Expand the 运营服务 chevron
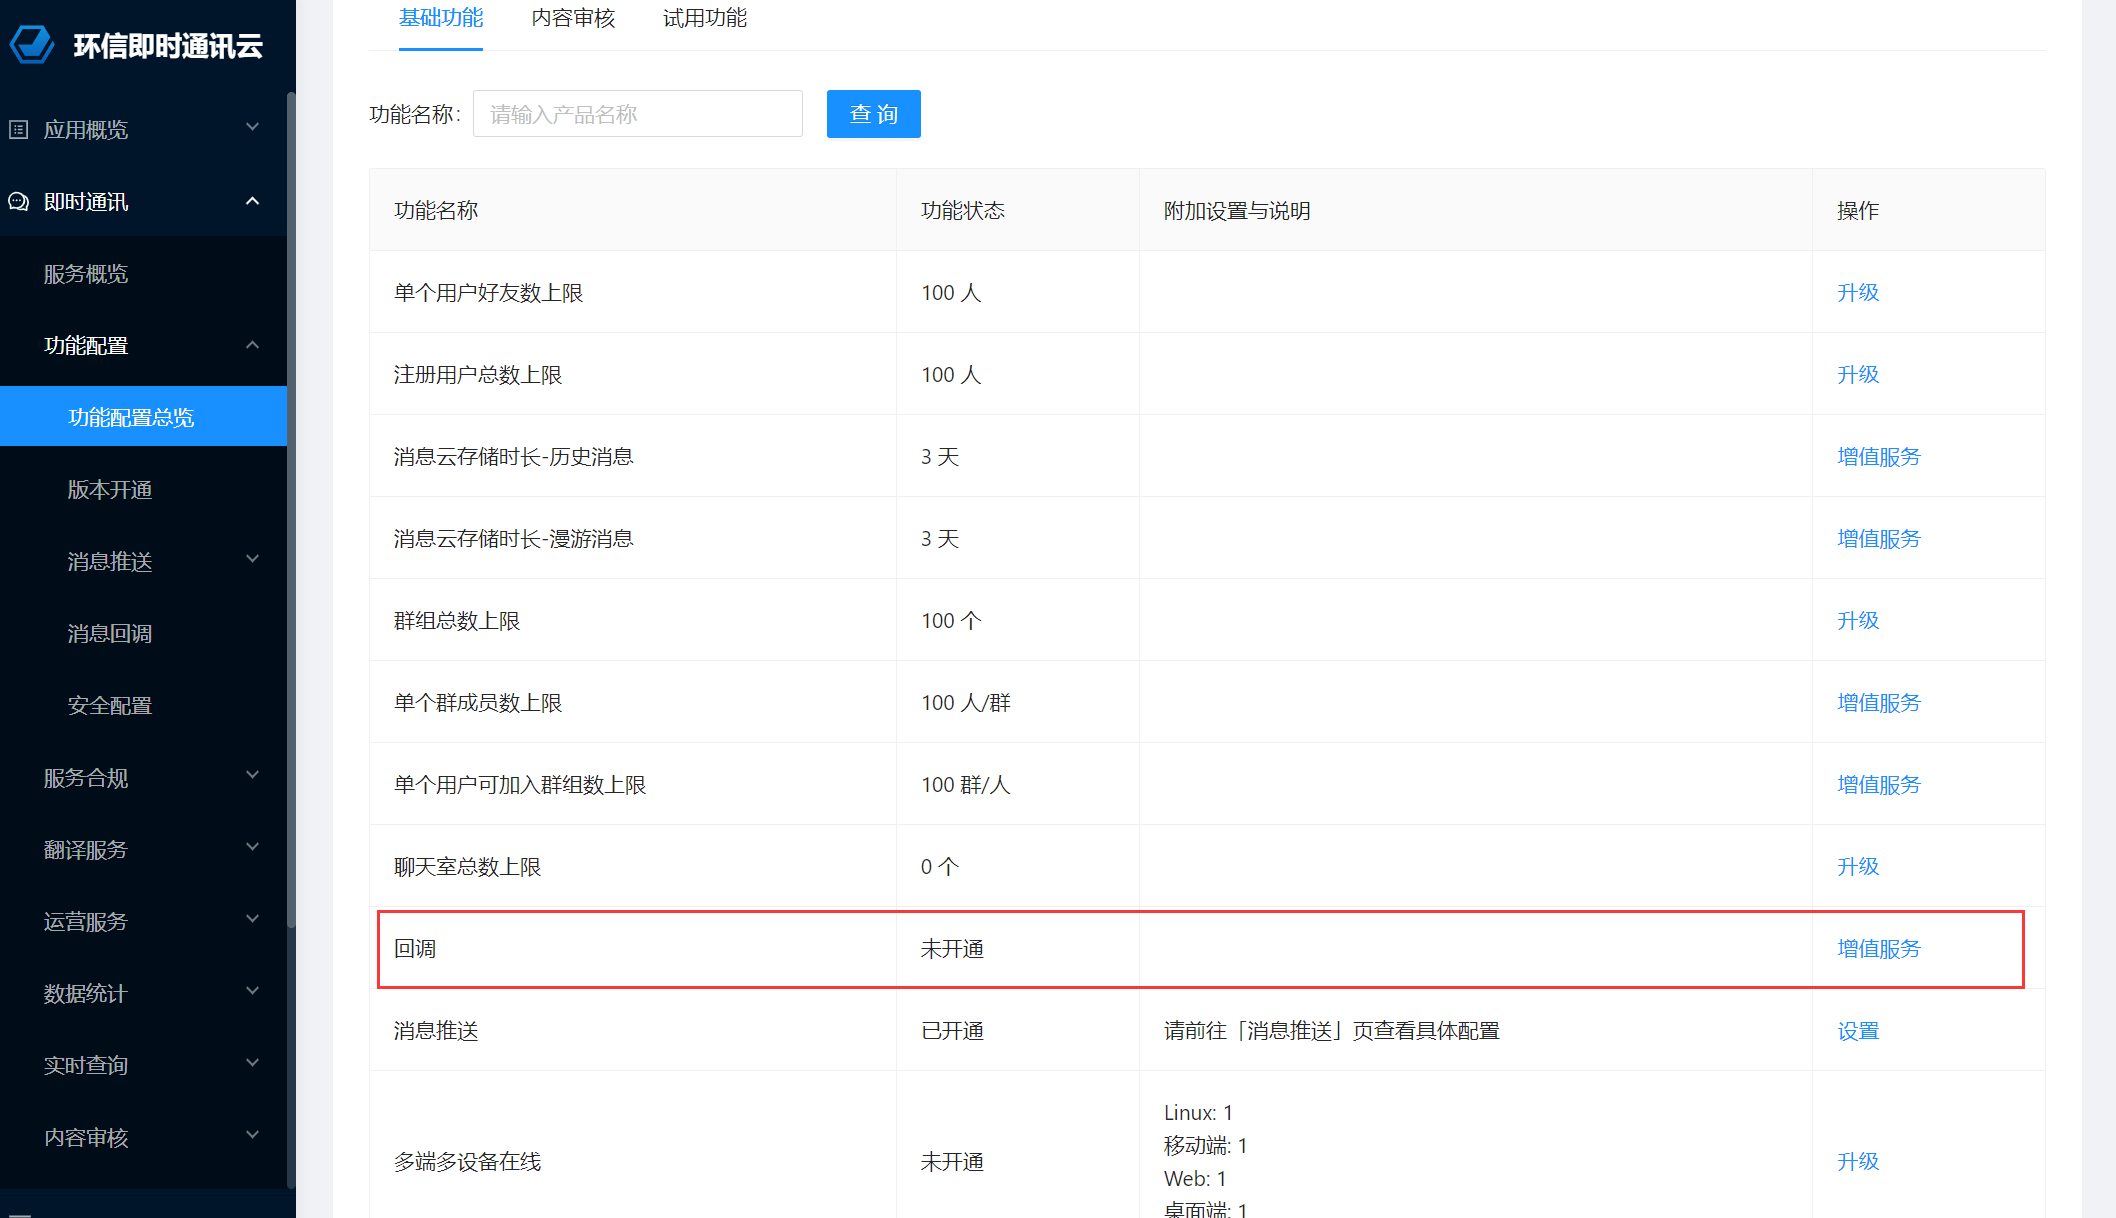 pyautogui.click(x=252, y=920)
